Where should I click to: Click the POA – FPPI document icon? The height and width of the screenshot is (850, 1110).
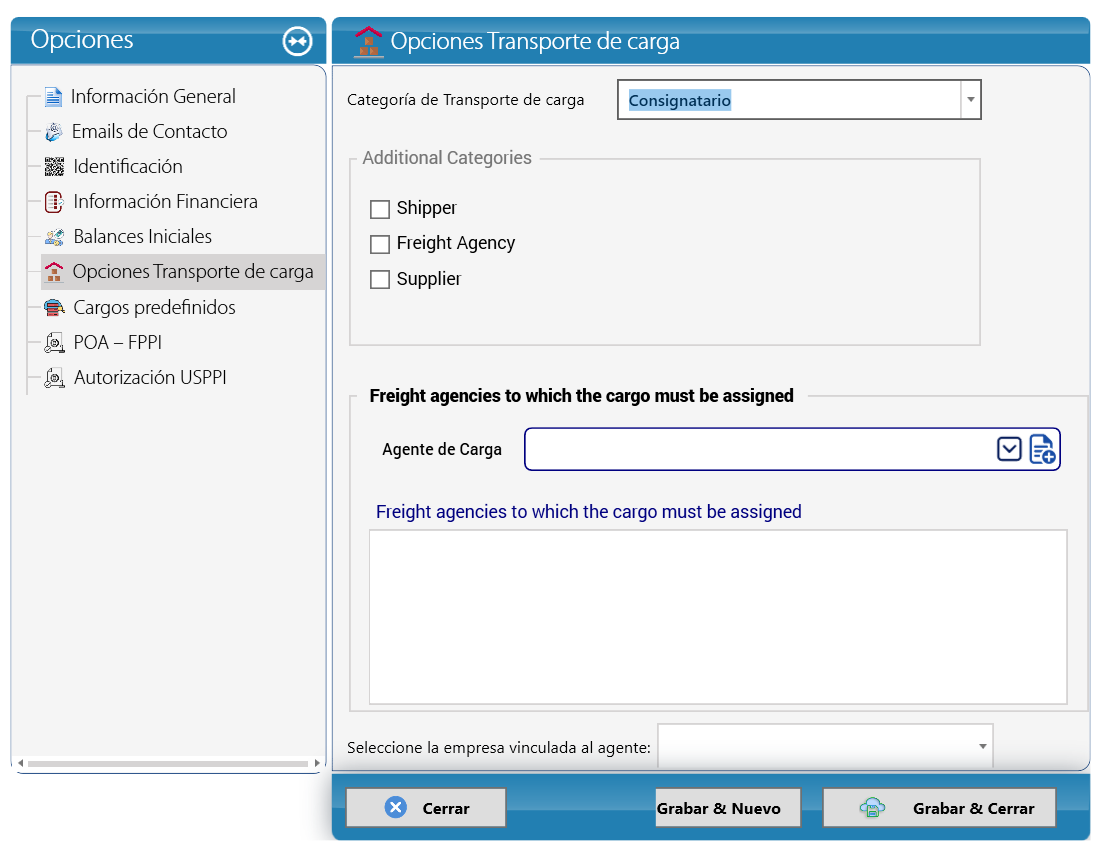pyautogui.click(x=54, y=343)
